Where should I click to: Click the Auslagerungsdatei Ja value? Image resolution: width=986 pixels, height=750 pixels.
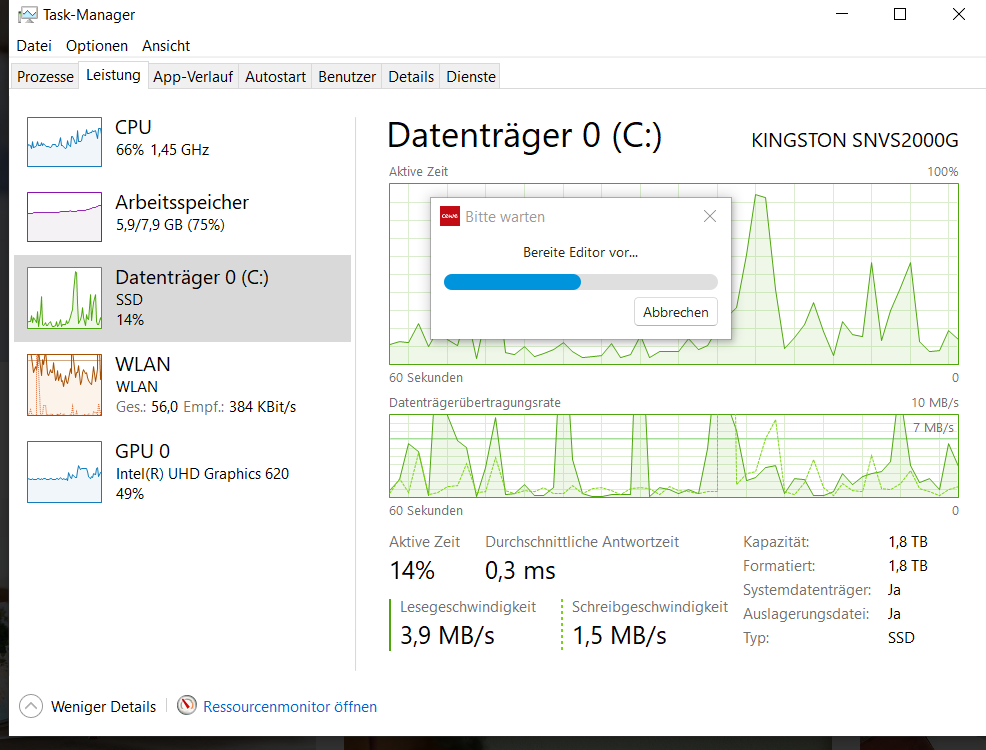coord(894,614)
